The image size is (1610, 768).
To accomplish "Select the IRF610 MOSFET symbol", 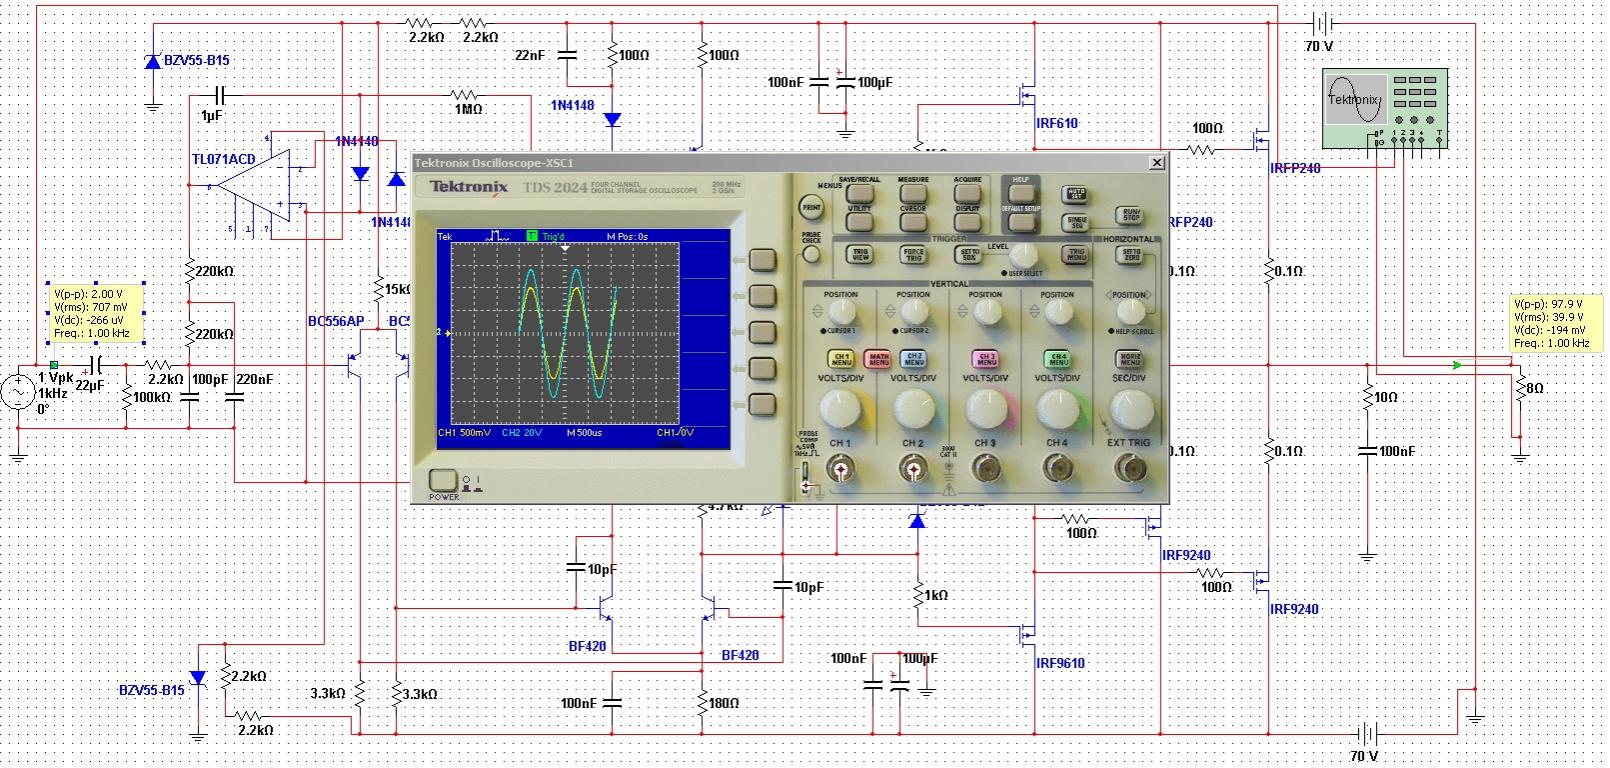I will pos(1025,96).
